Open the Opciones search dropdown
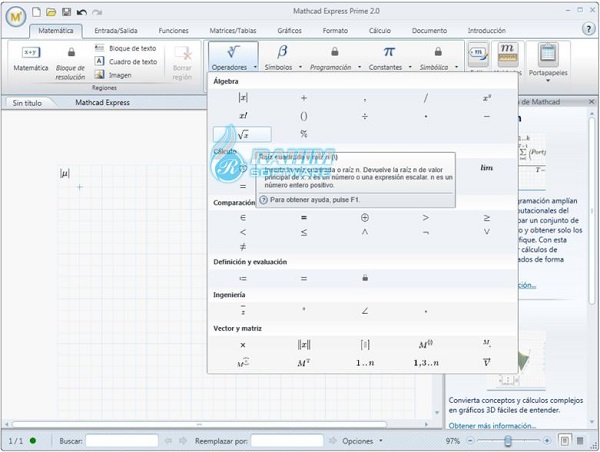This screenshot has width=600, height=452. point(362,441)
